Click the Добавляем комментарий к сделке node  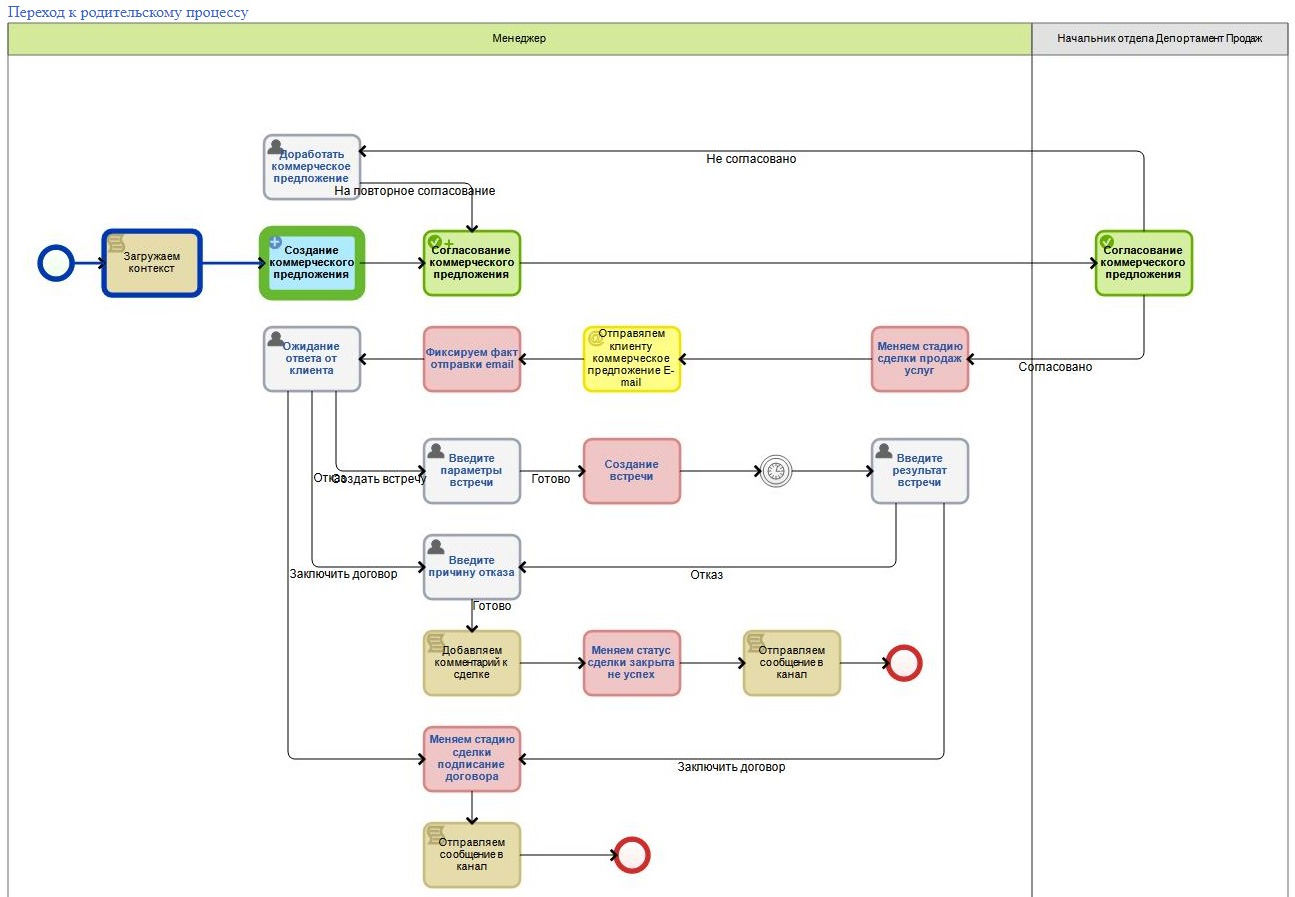(472, 663)
